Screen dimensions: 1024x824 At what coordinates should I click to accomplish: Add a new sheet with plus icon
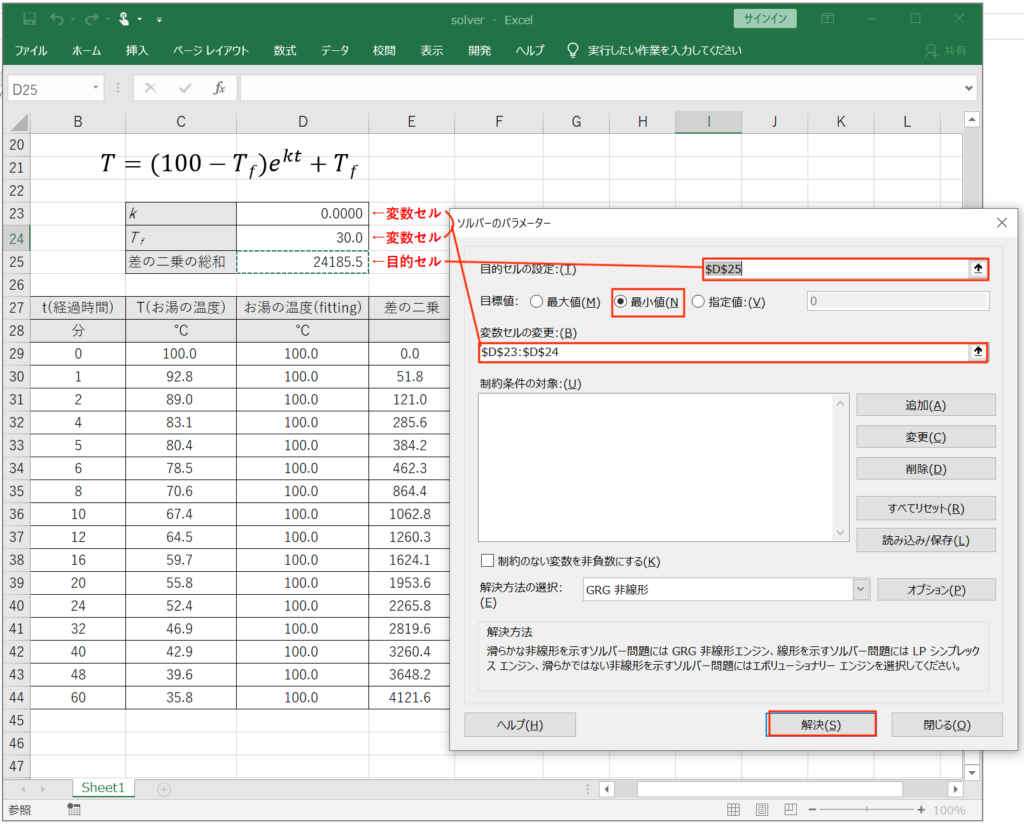click(164, 789)
